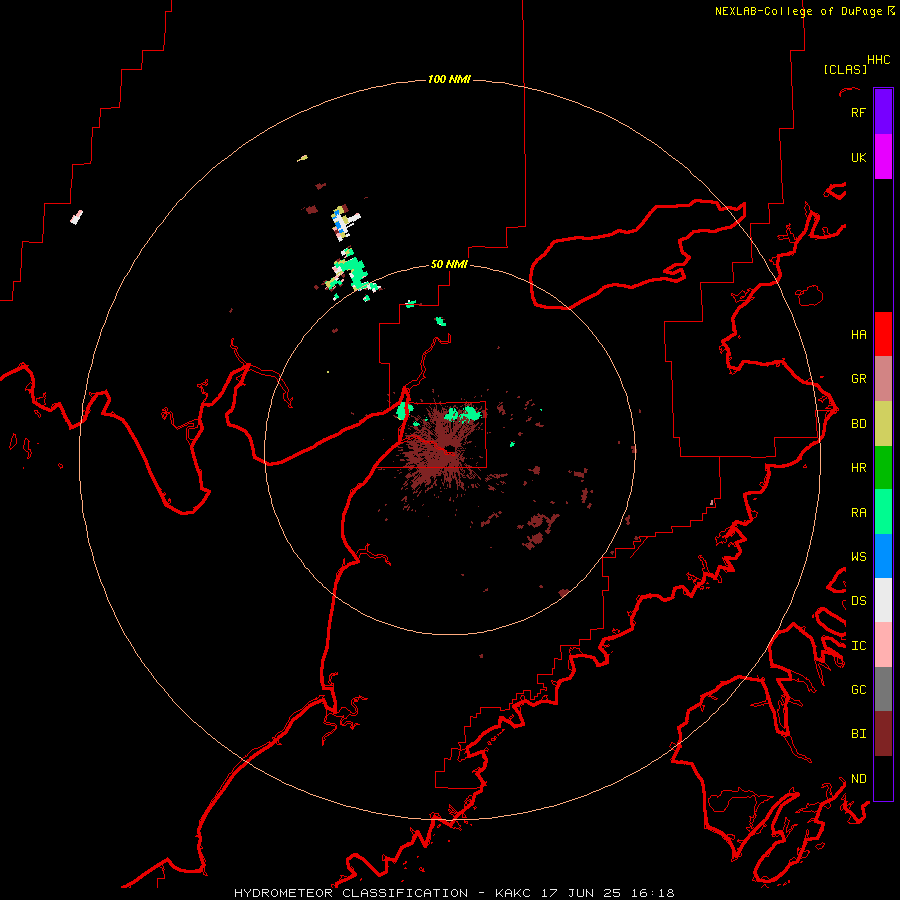
Task: Click the blue WS legend color swatch
Action: [x=883, y=556]
